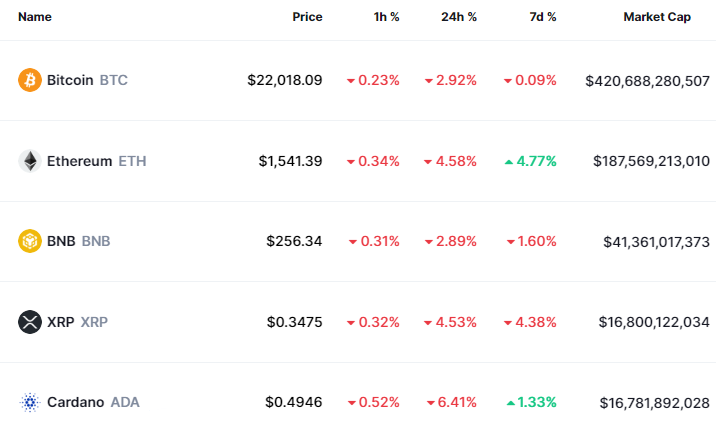
Task: Click Bitcoin market cap $420,688,280,507
Action: click(x=648, y=80)
